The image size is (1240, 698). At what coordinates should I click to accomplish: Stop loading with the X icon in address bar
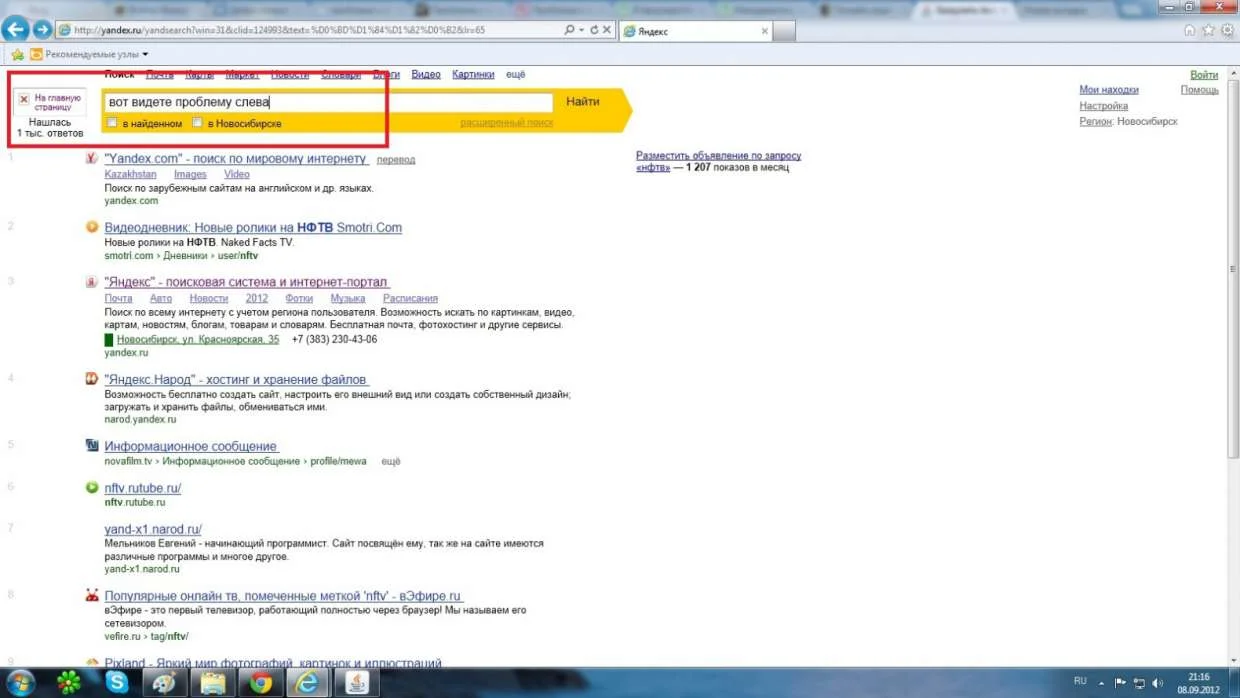point(606,30)
